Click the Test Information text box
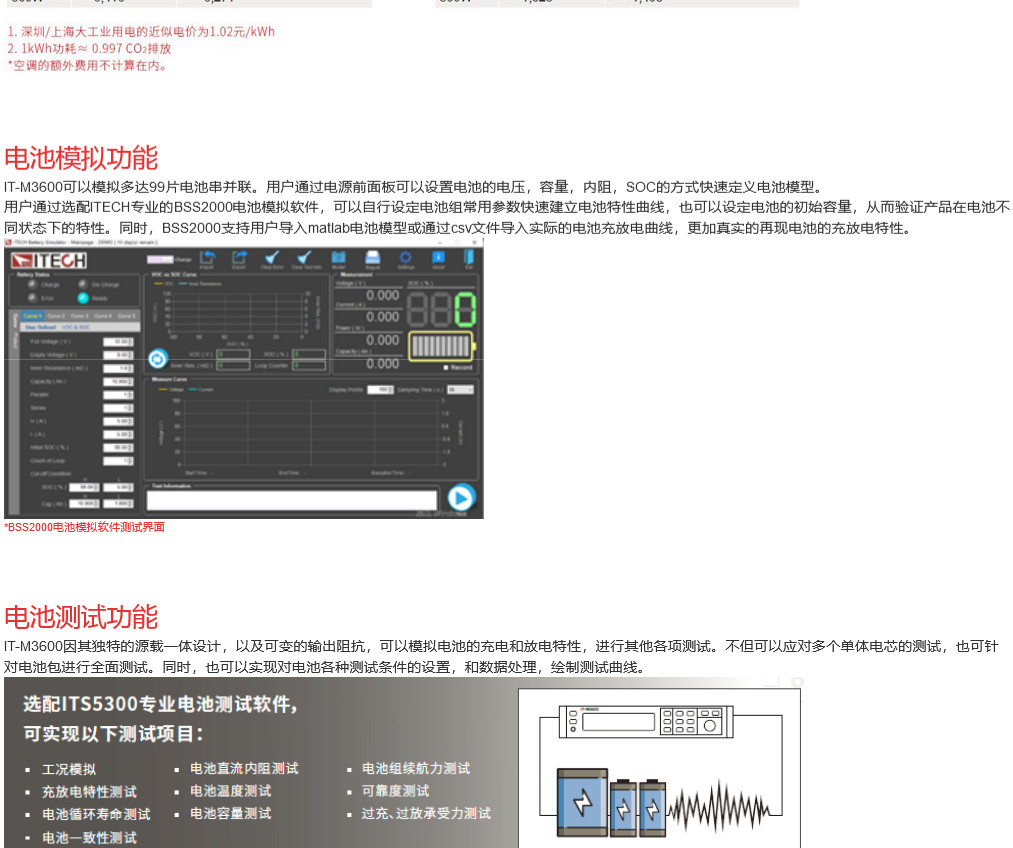 pos(292,501)
